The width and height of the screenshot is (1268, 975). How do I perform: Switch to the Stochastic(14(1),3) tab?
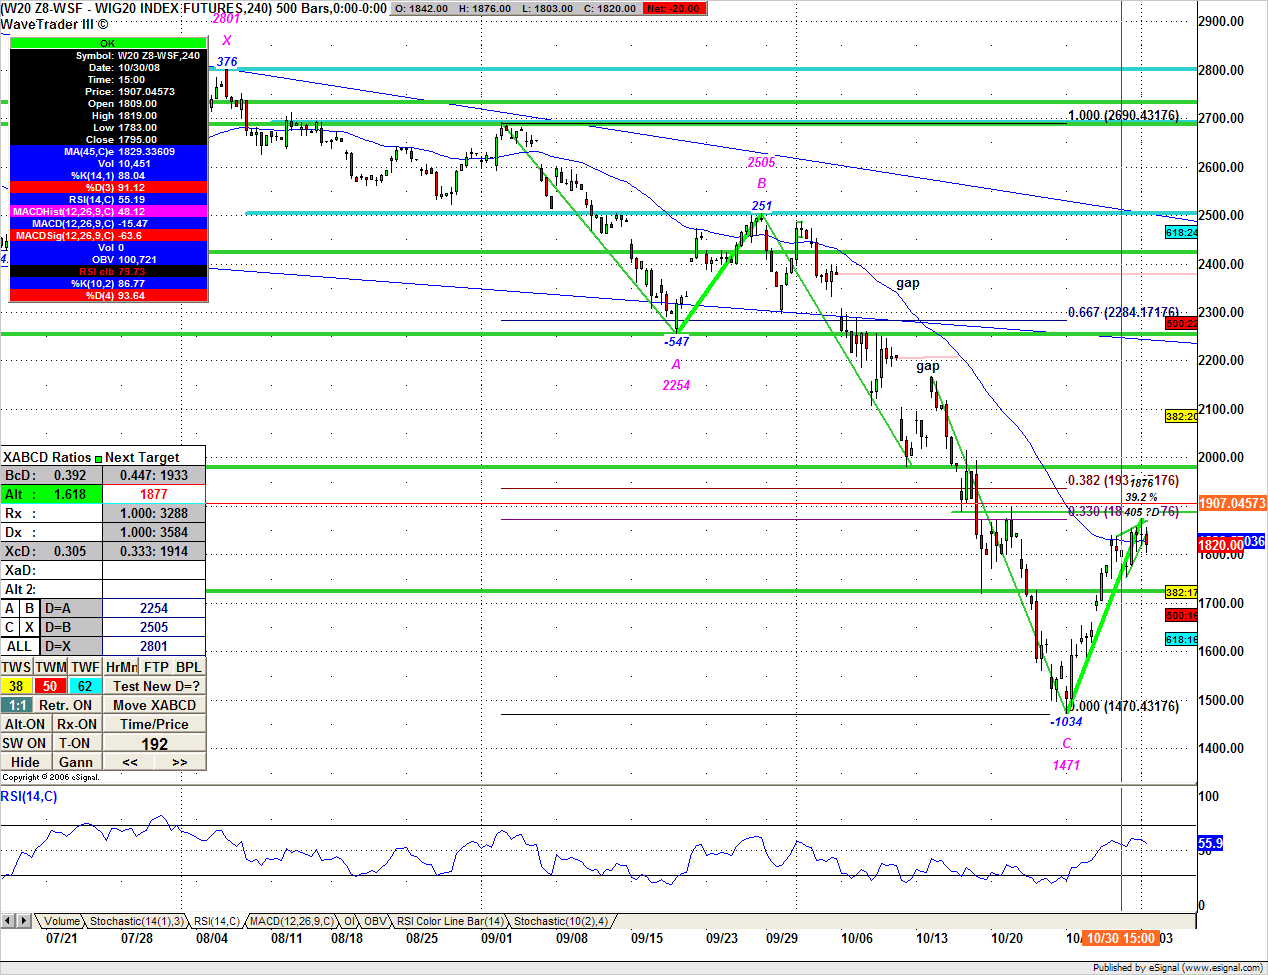click(136, 921)
